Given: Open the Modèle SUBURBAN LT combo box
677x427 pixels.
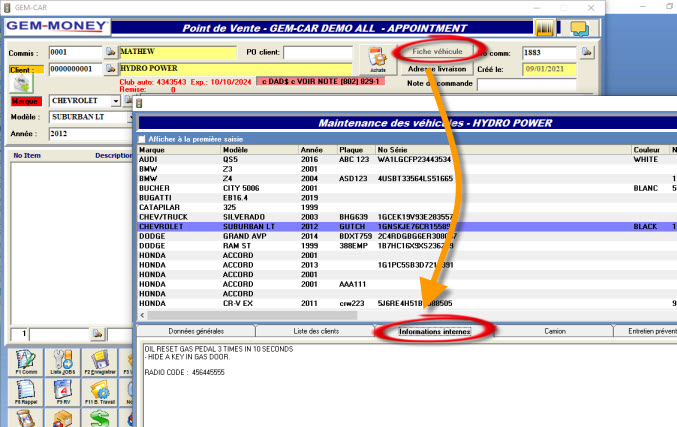Looking at the screenshot, I should click(91, 117).
